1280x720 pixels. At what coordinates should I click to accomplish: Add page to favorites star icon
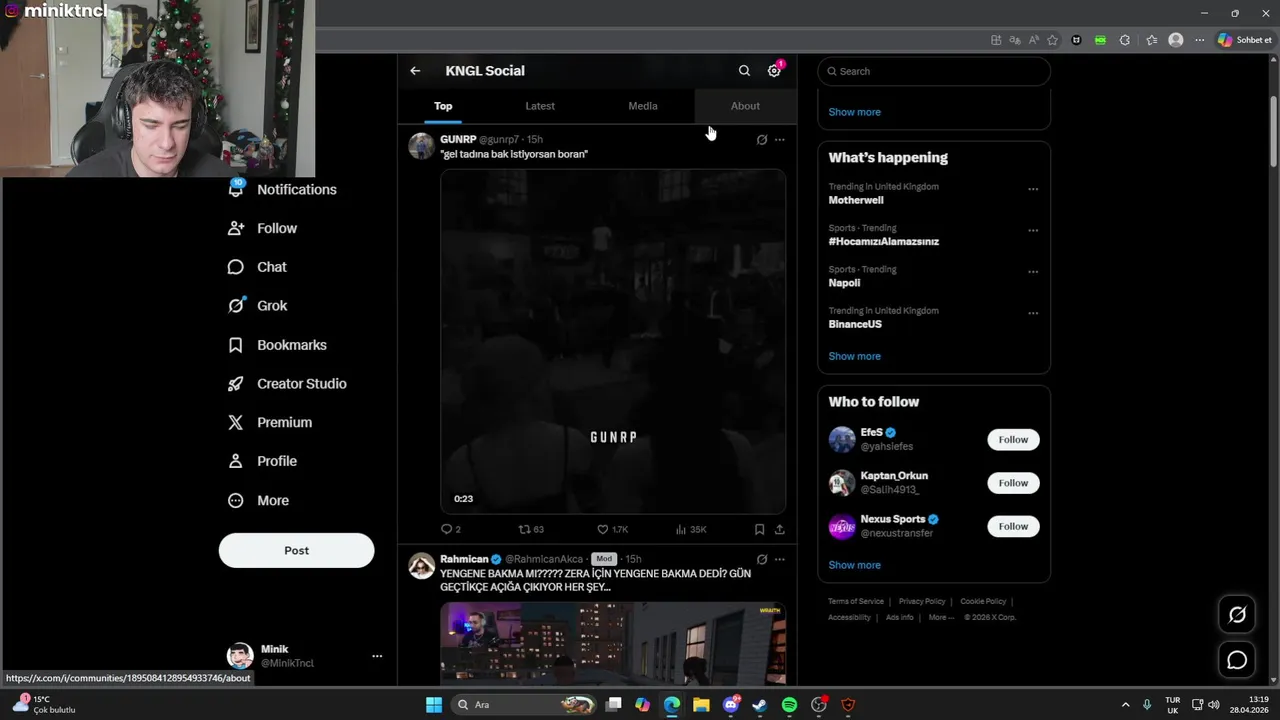point(1053,40)
